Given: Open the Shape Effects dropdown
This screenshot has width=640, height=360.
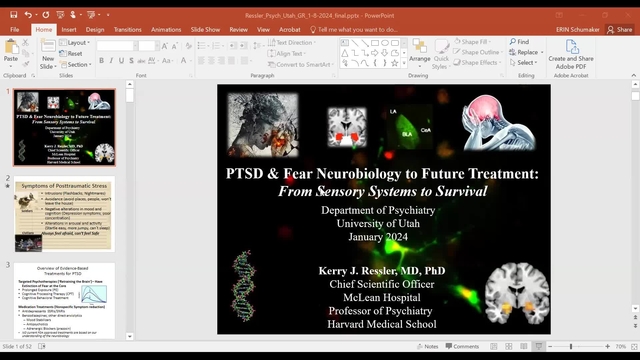Looking at the screenshot, I should point(477,62).
